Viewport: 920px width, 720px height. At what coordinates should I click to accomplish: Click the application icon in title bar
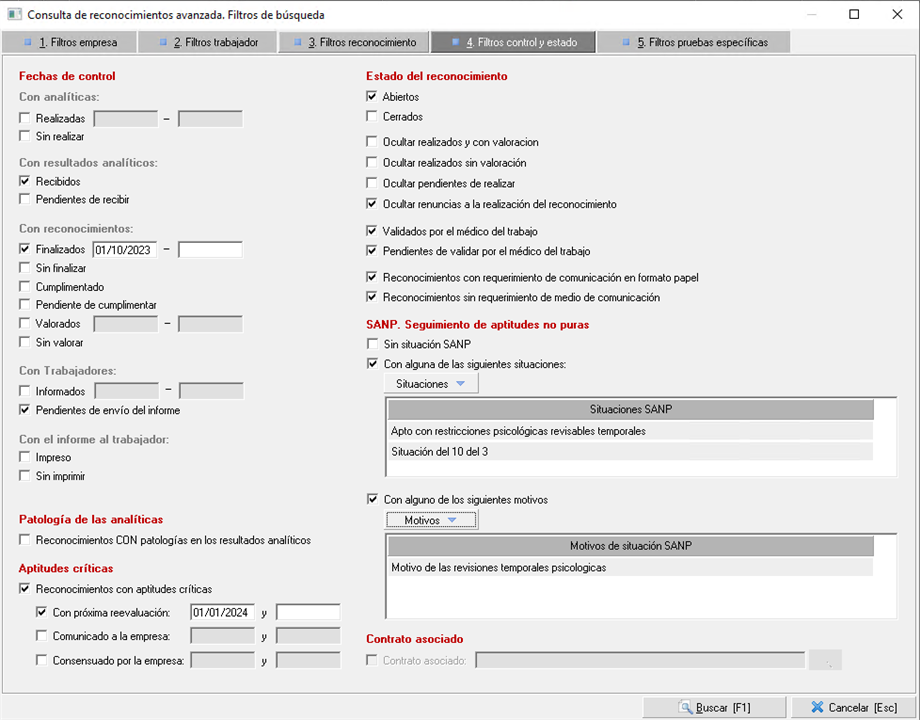tap(14, 15)
